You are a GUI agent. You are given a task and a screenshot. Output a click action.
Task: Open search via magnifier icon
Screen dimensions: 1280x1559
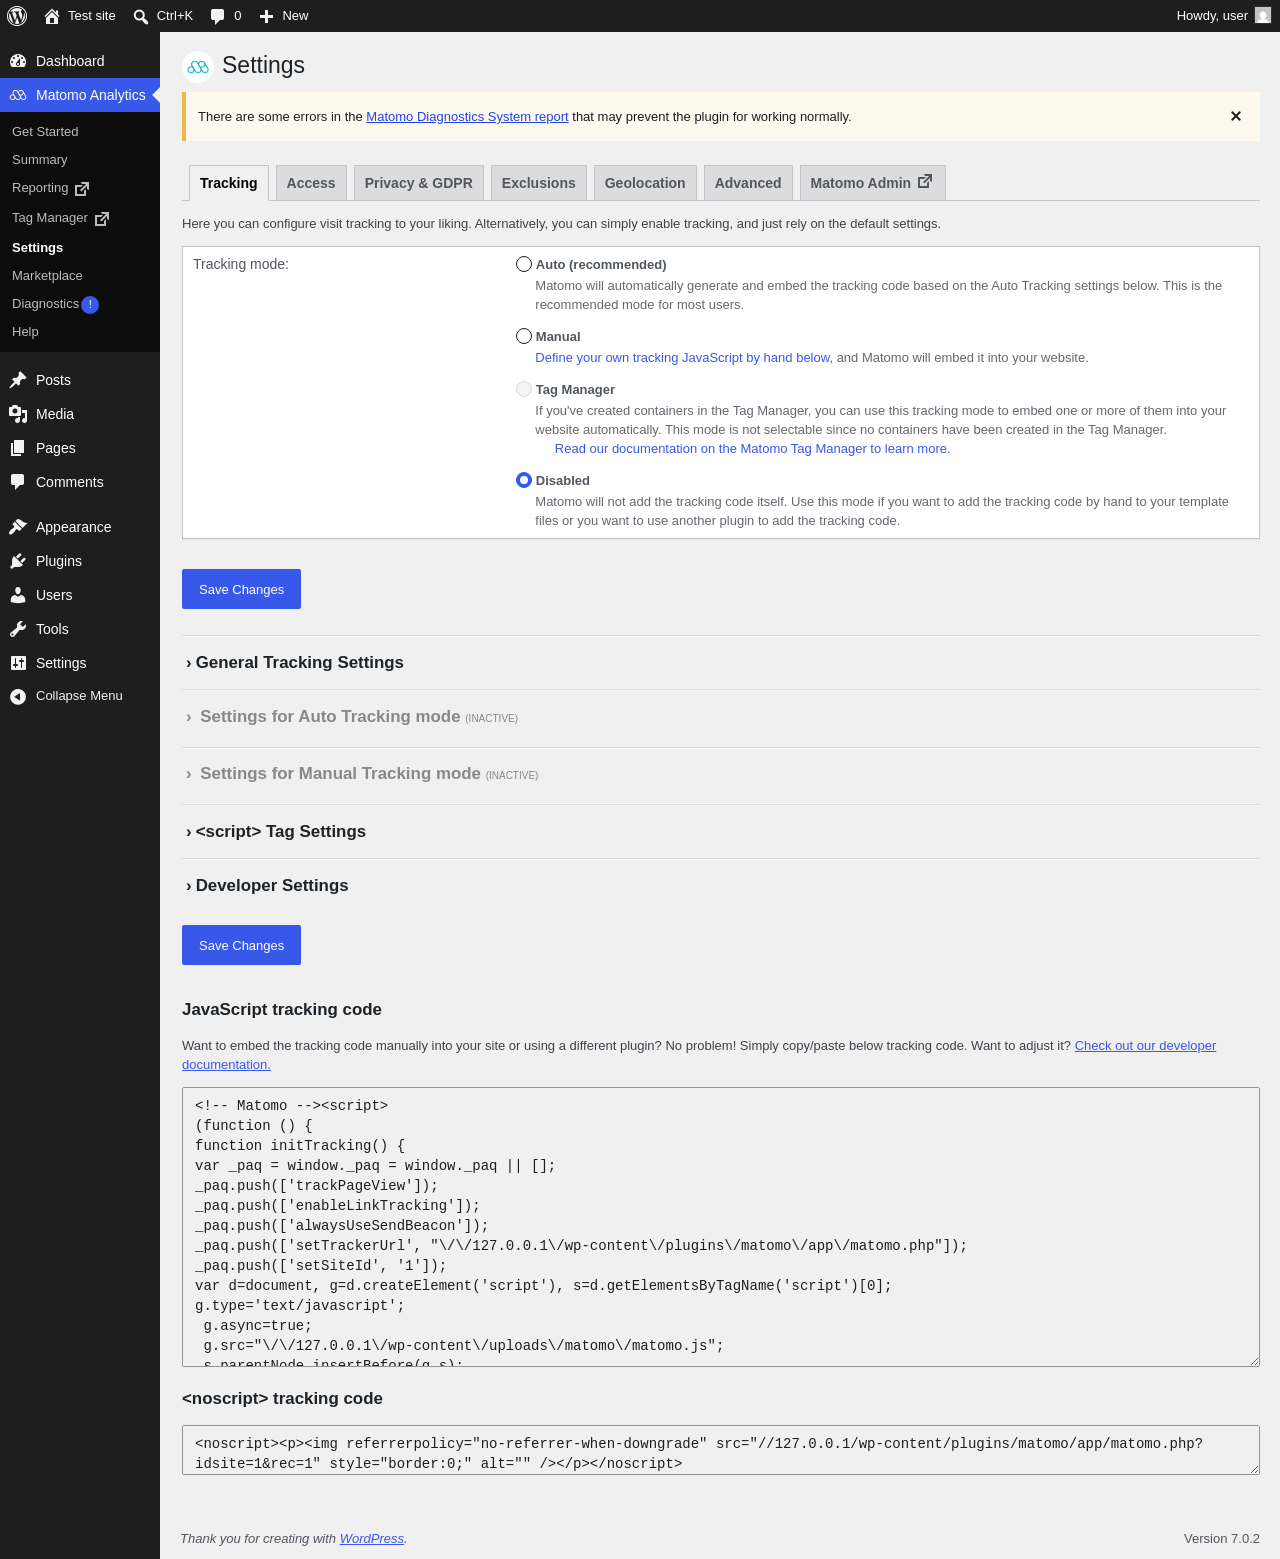point(141,16)
